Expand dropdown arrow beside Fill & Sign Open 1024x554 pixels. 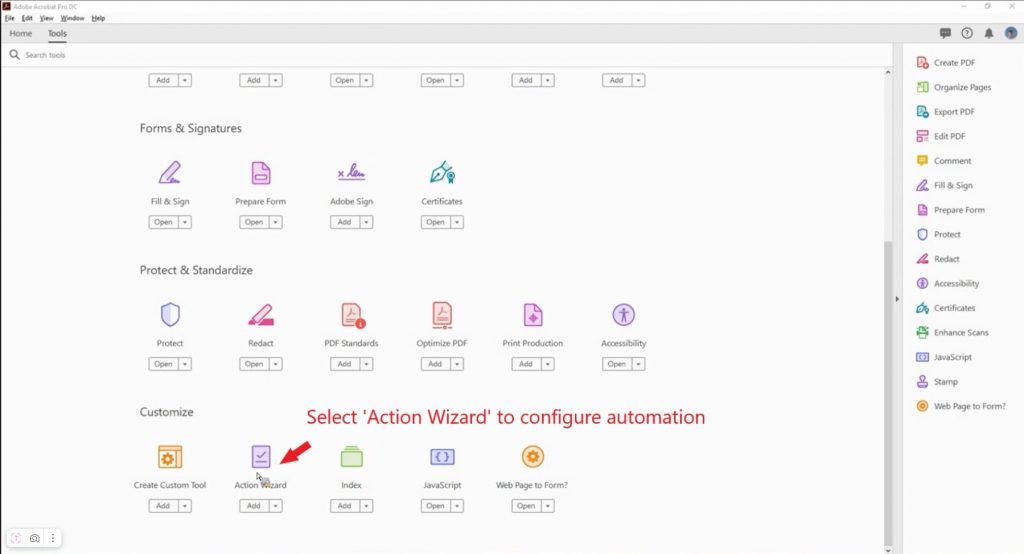click(185, 222)
